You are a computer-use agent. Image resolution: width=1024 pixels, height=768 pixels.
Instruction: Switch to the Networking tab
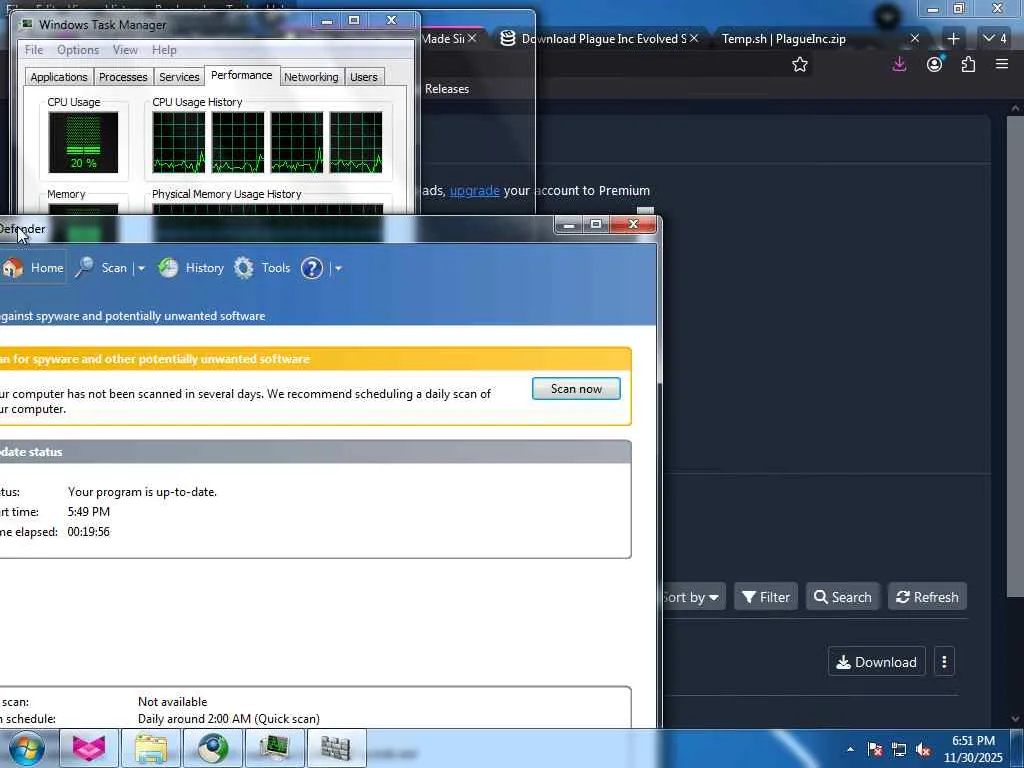(311, 77)
